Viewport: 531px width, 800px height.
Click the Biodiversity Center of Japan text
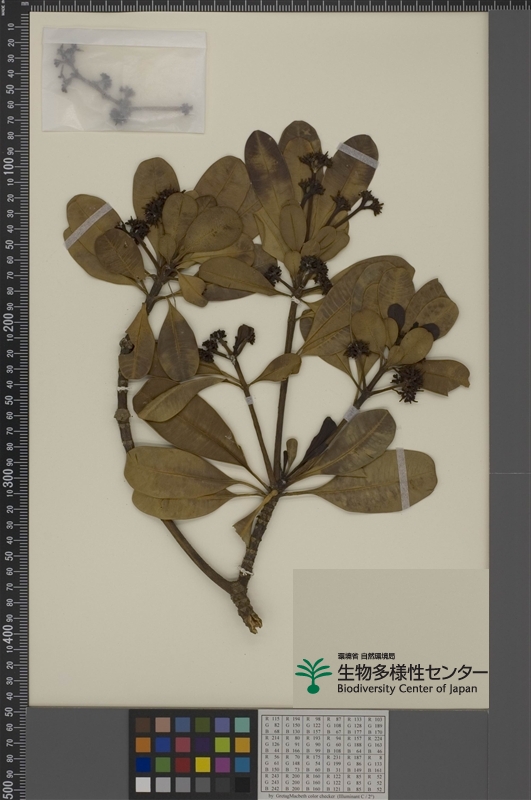tap(407, 688)
